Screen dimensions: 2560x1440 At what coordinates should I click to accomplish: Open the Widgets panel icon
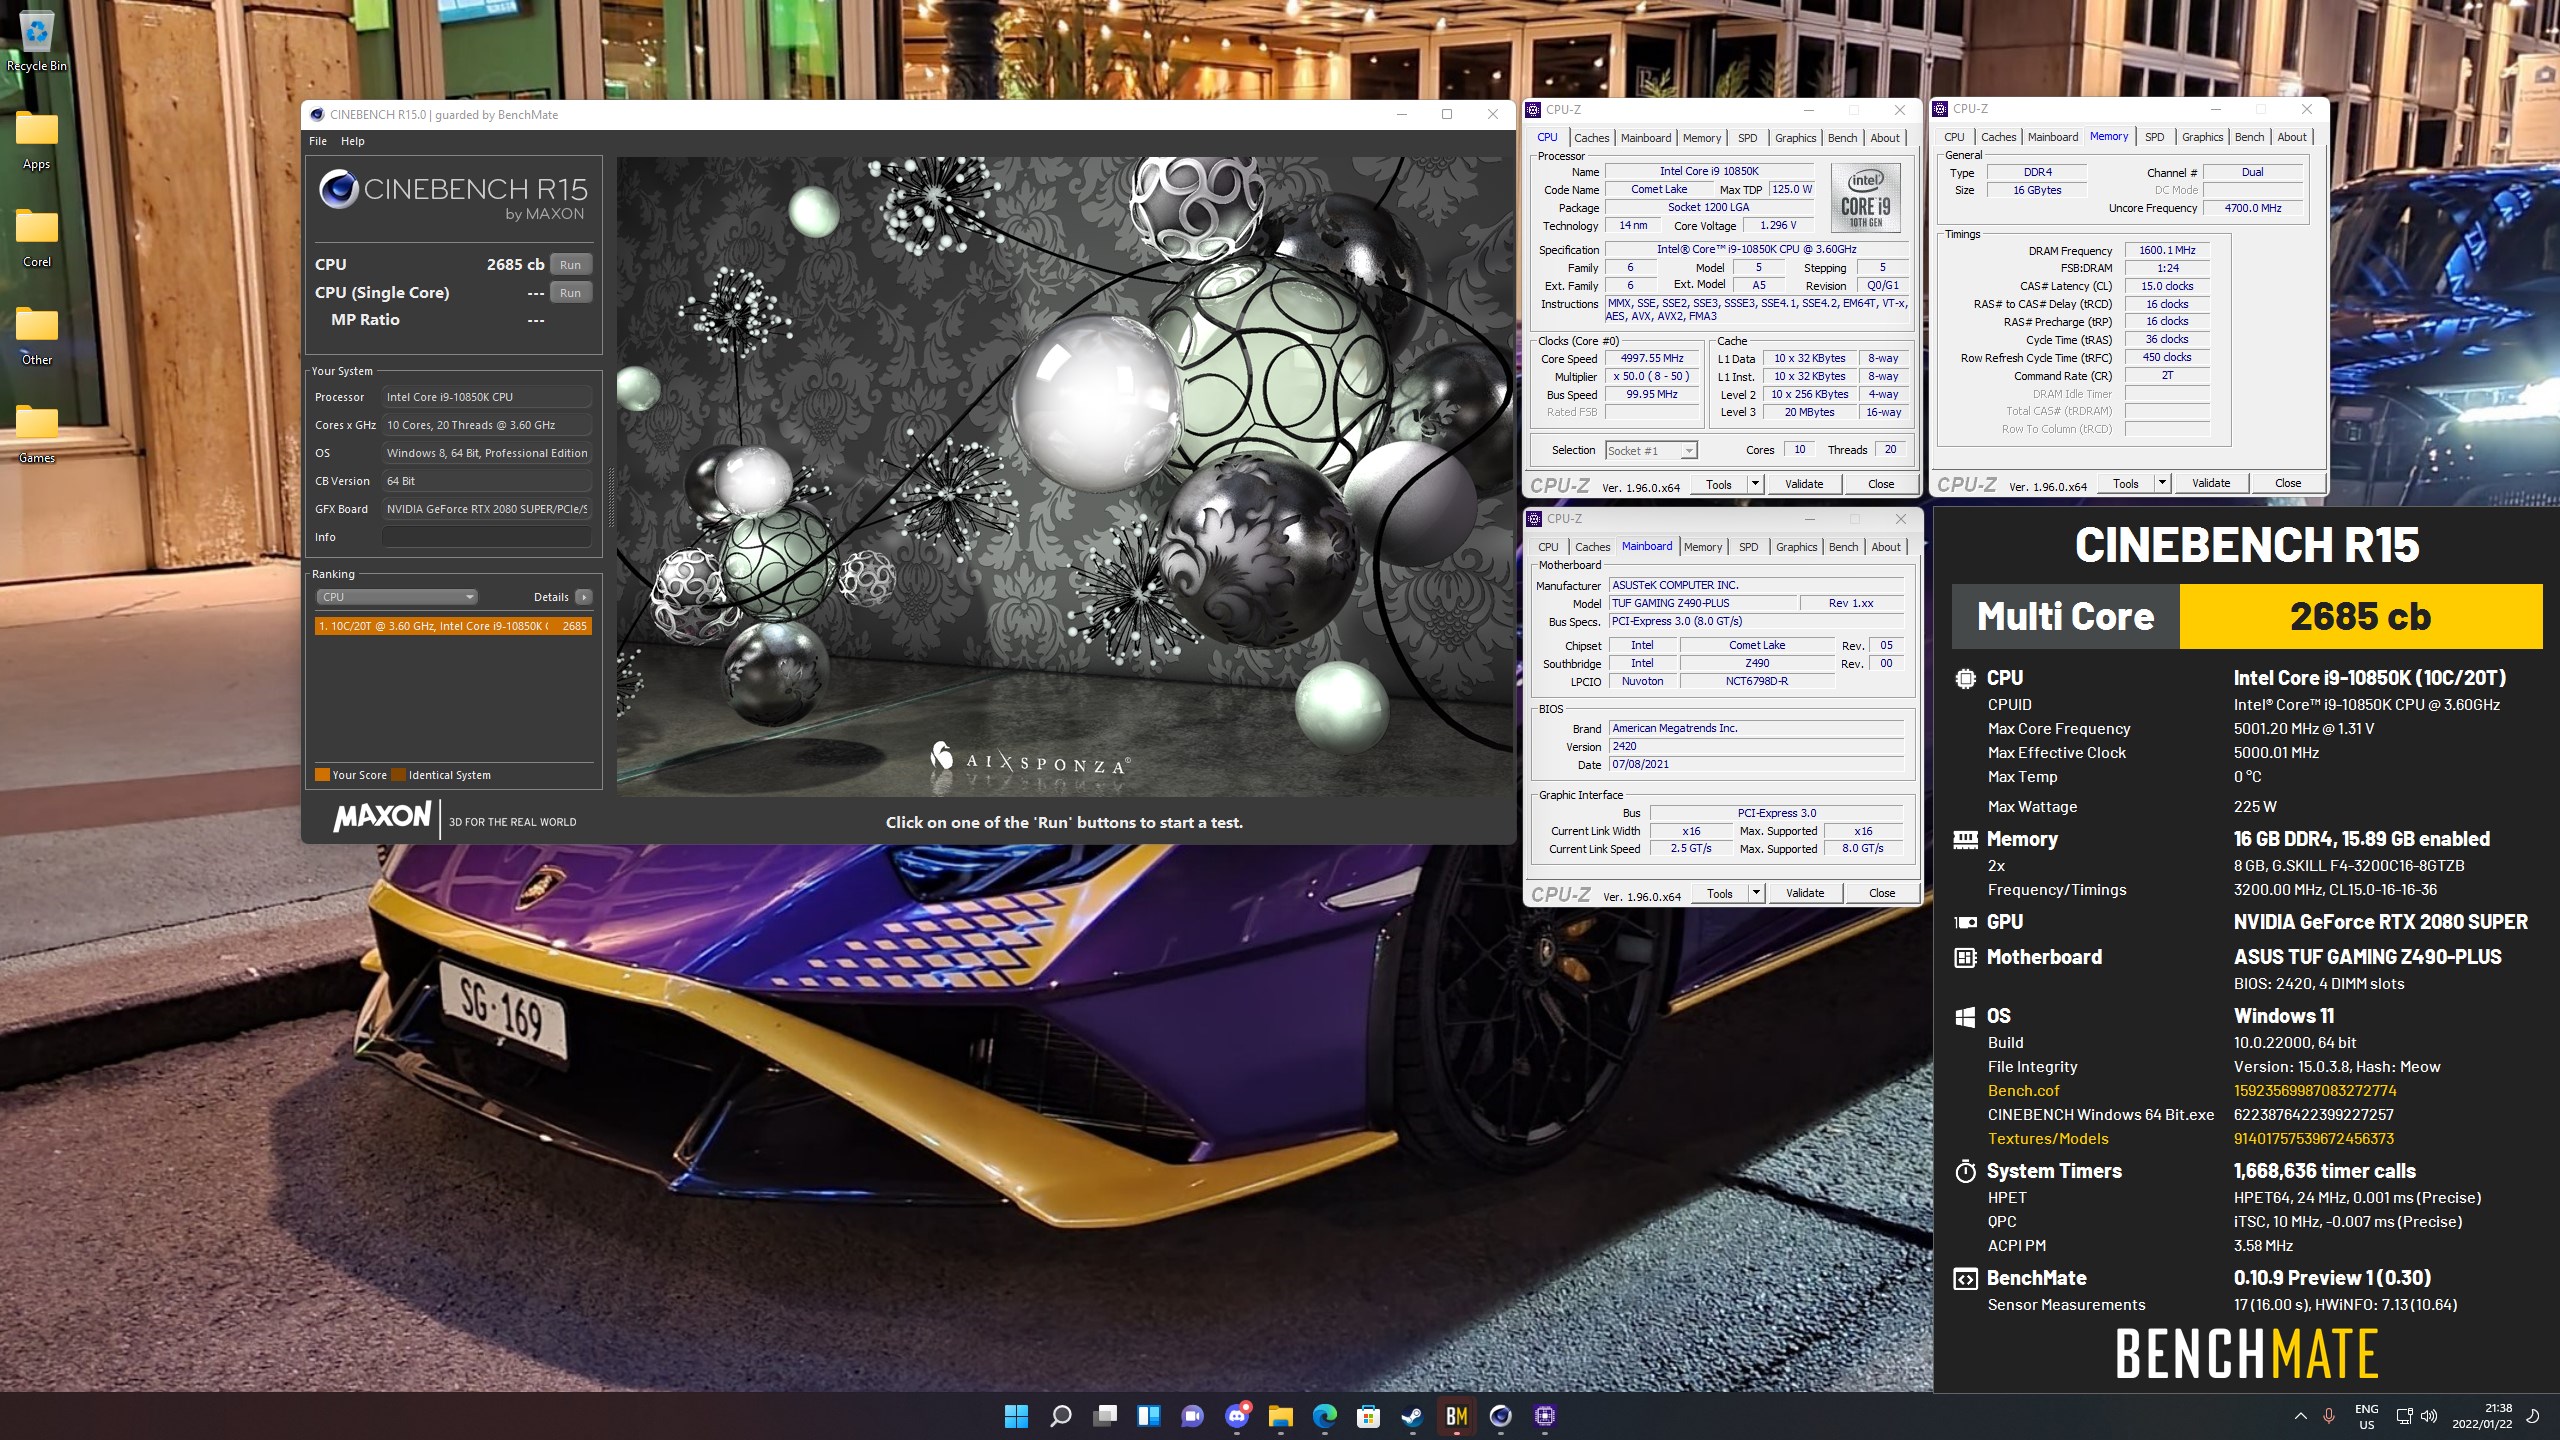[x=1149, y=1416]
